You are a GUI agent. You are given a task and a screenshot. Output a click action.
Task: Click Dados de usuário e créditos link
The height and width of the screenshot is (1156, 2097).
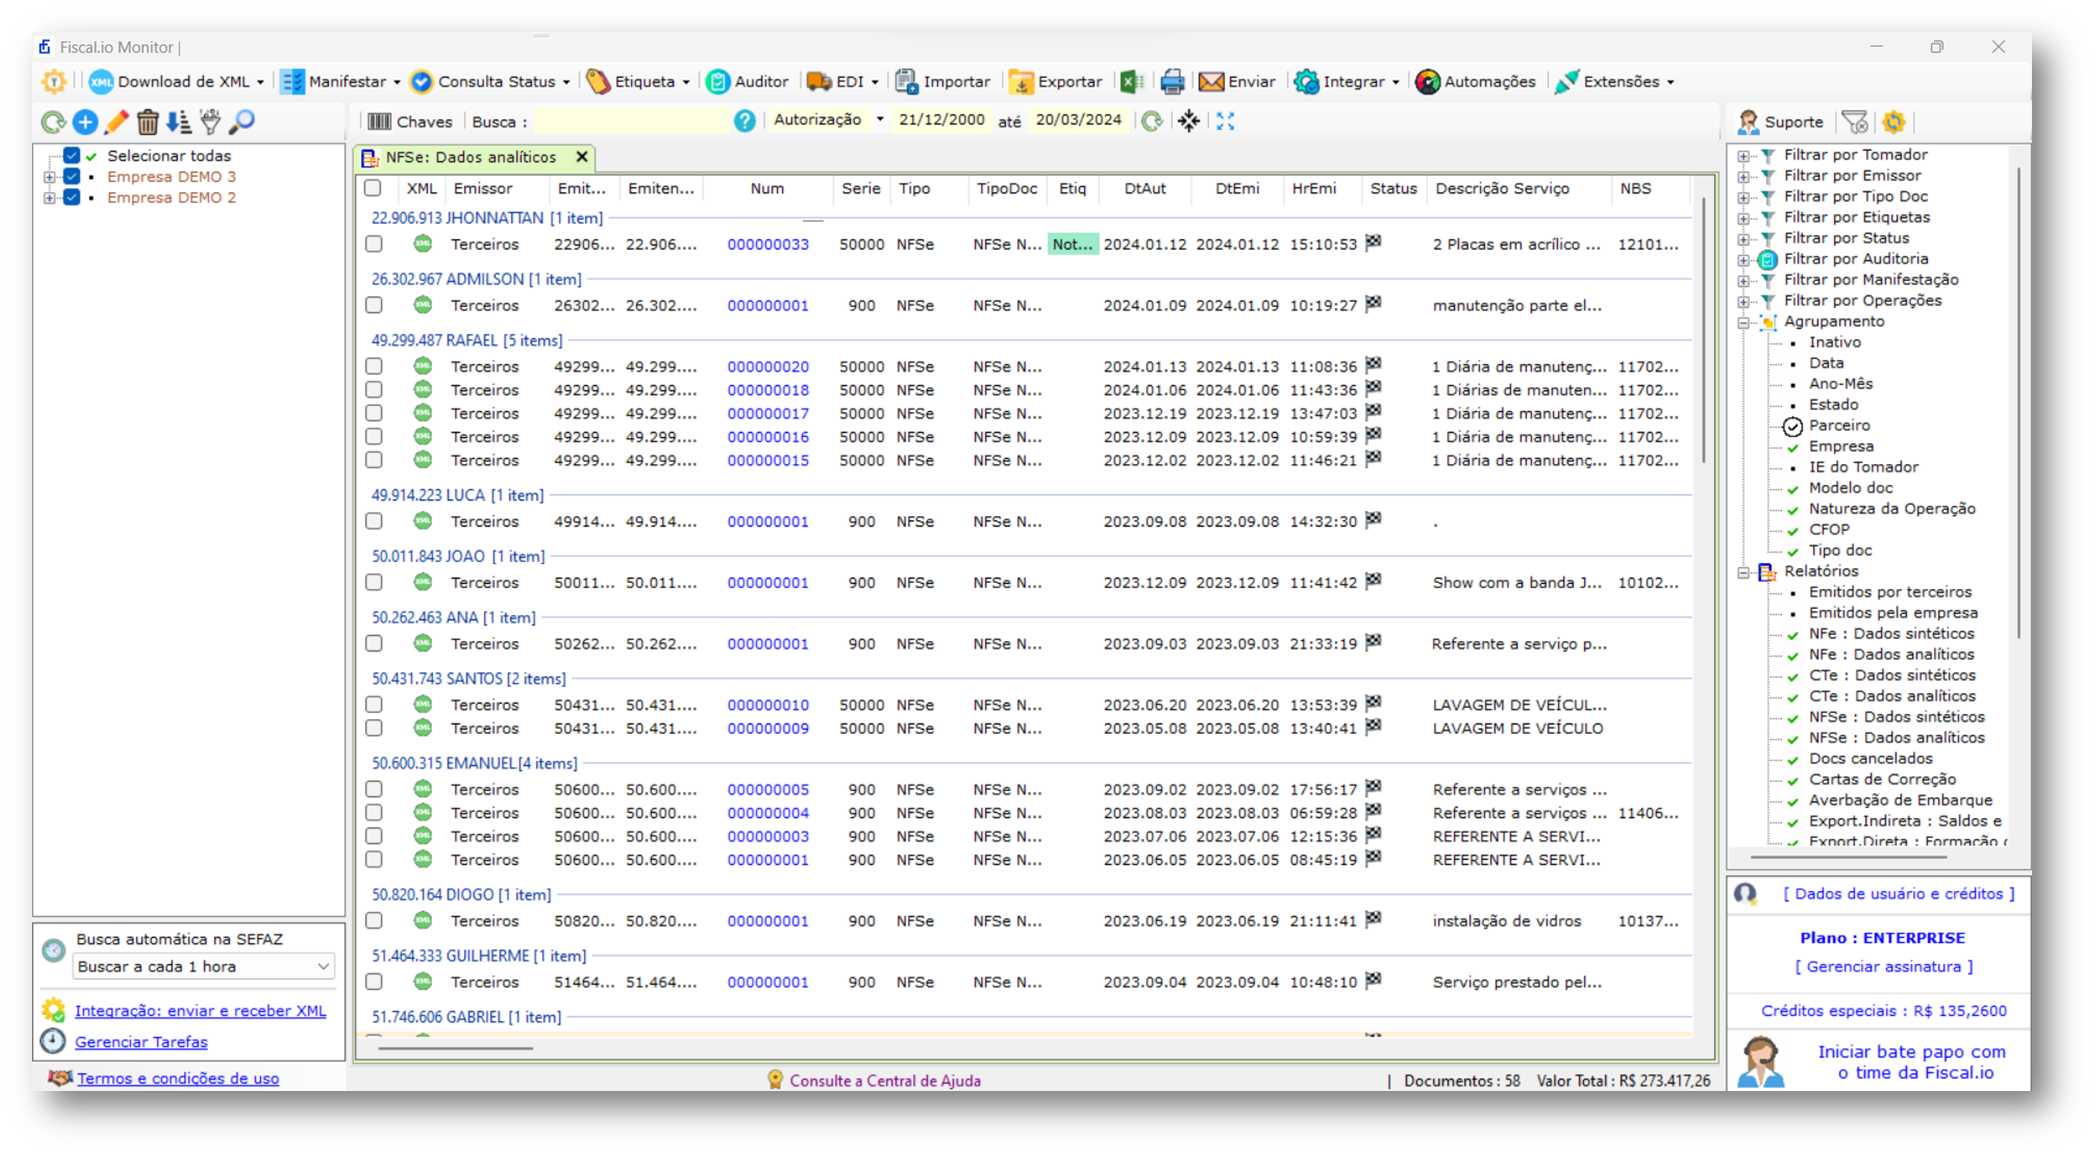point(1899,894)
